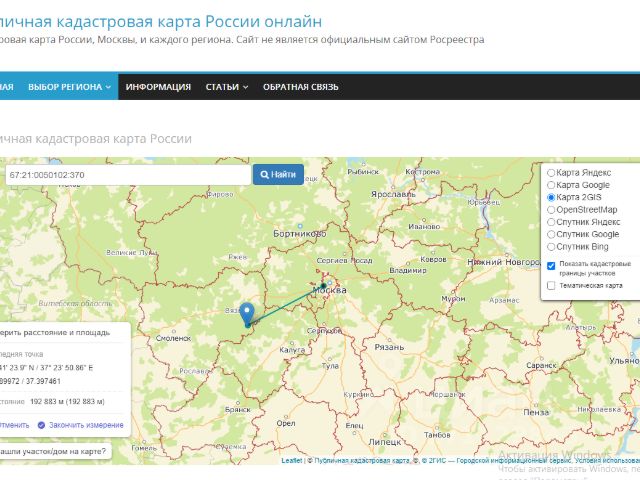Click the Пенза city label
The image size is (640, 480).
pos(536,412)
